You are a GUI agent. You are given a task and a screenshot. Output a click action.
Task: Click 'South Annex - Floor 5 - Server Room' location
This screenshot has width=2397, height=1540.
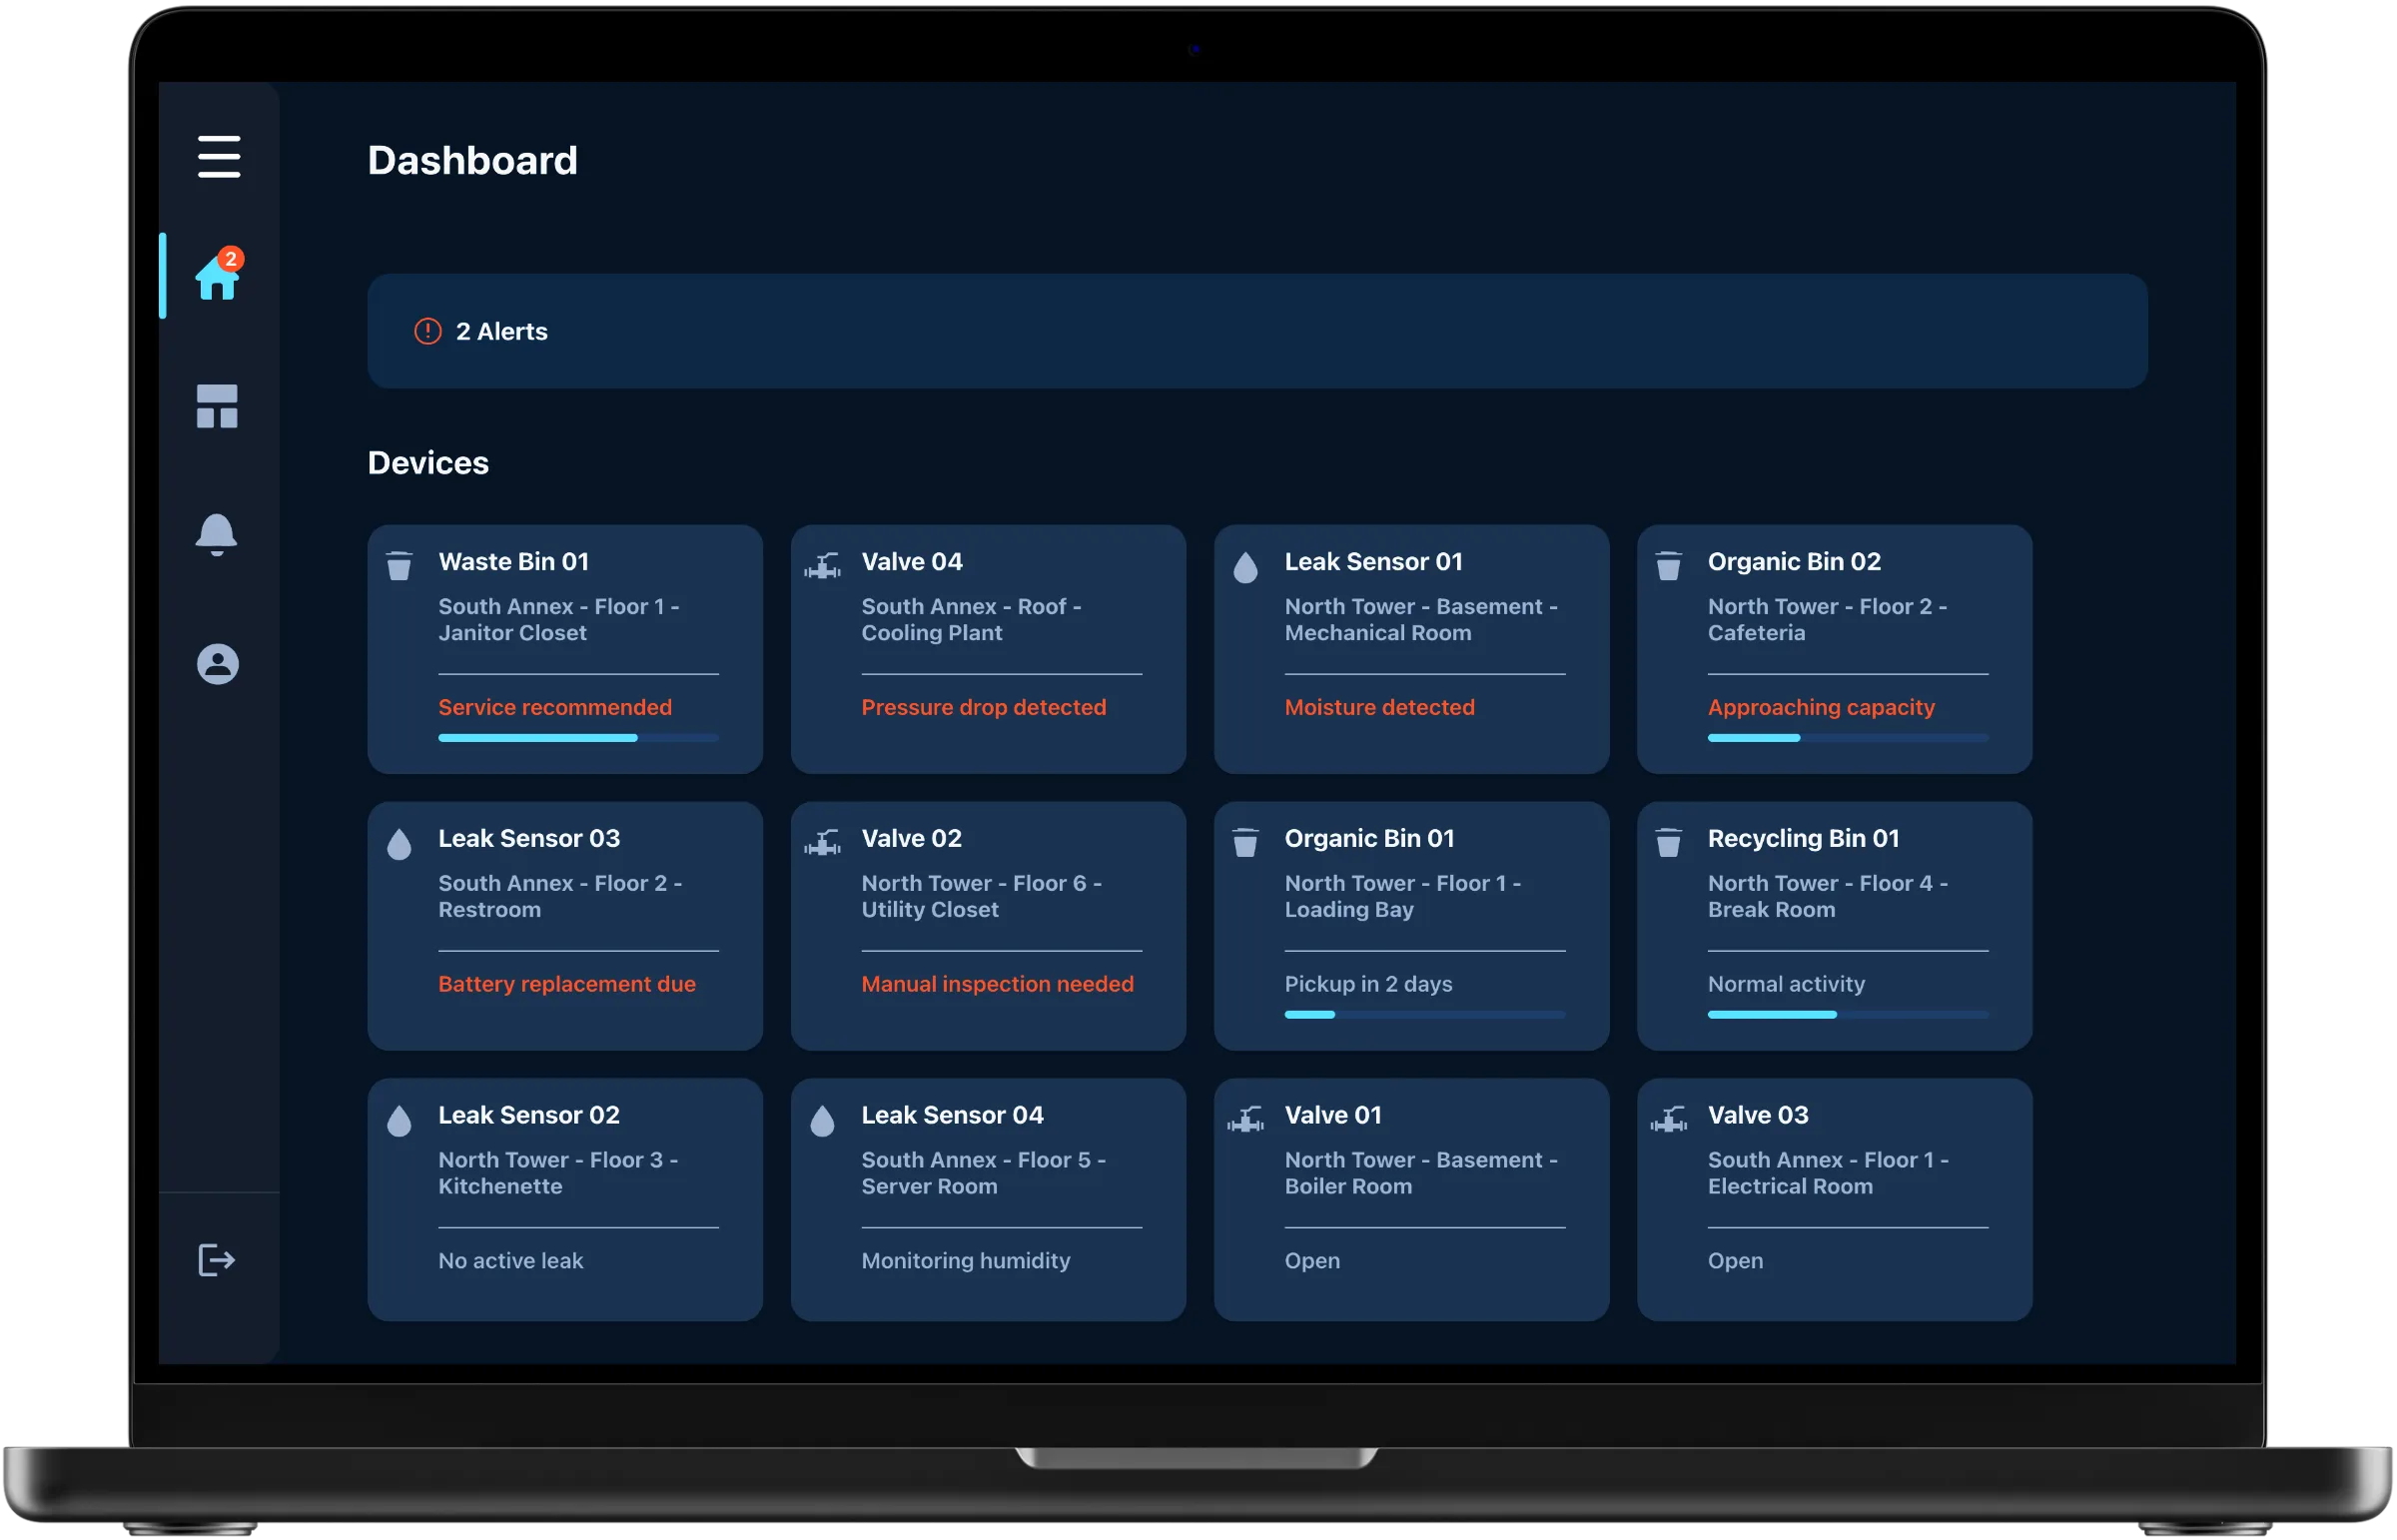coord(983,1173)
